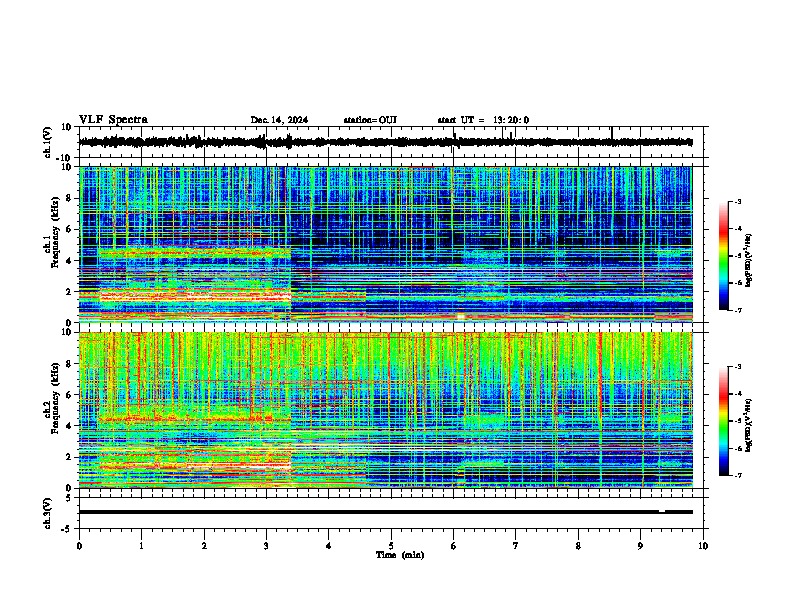Click the date "Dec. 14, 2024"
This screenshot has width=792, height=612.
click(x=279, y=120)
